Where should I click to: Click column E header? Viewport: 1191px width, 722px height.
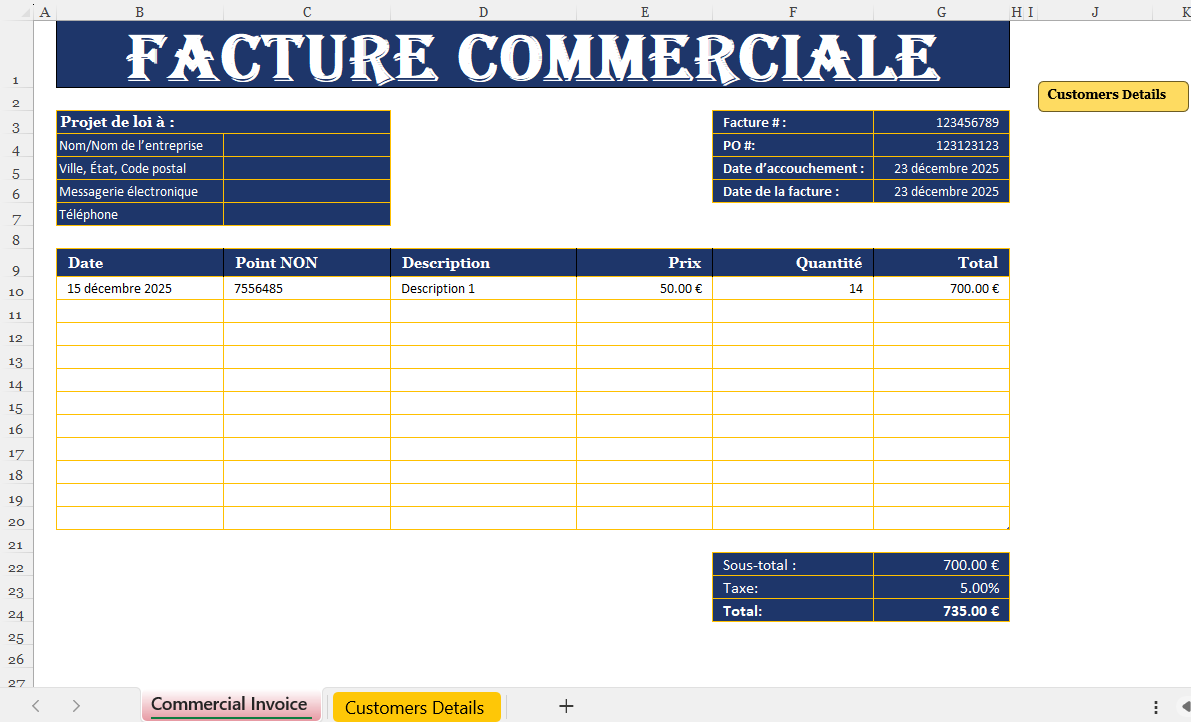click(645, 12)
